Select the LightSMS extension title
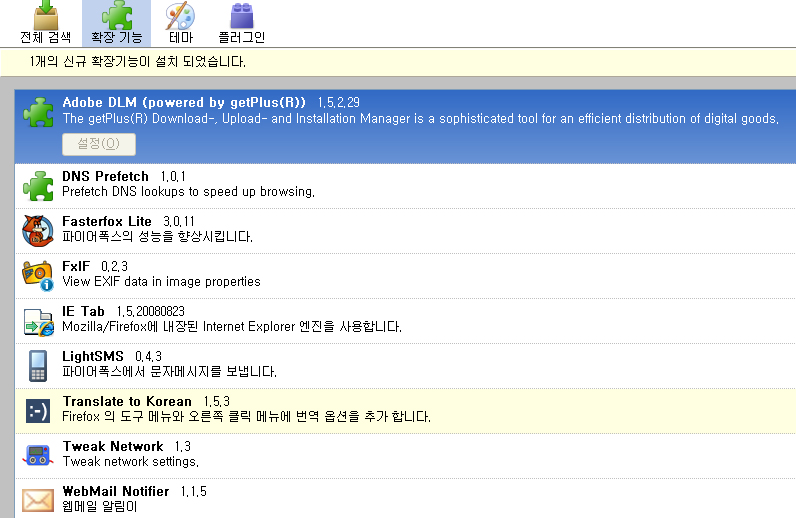 click(x=93, y=356)
